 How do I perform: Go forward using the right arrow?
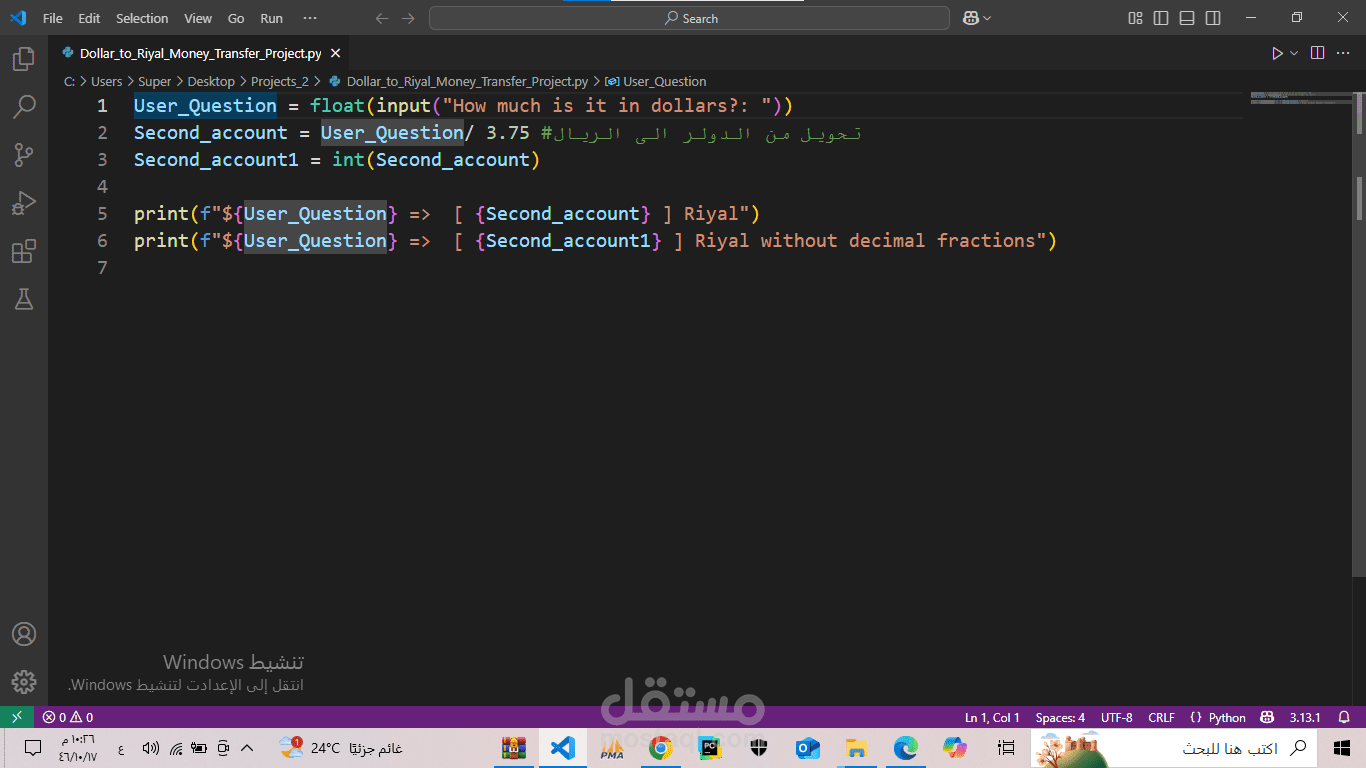[x=408, y=18]
